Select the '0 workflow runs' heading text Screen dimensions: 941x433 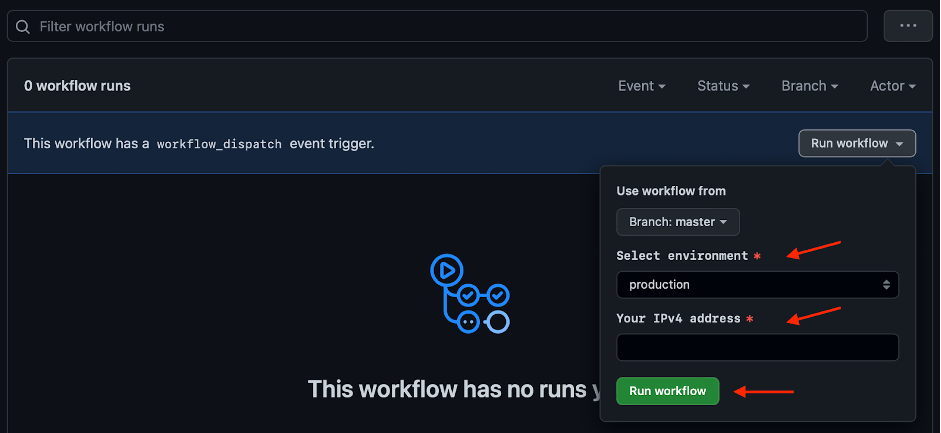[77, 86]
